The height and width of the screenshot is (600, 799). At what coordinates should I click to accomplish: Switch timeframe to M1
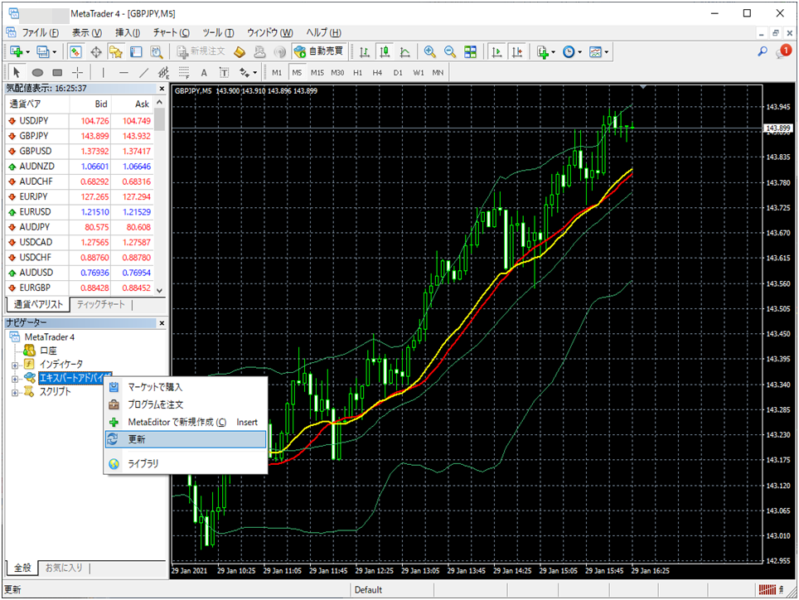coord(277,72)
